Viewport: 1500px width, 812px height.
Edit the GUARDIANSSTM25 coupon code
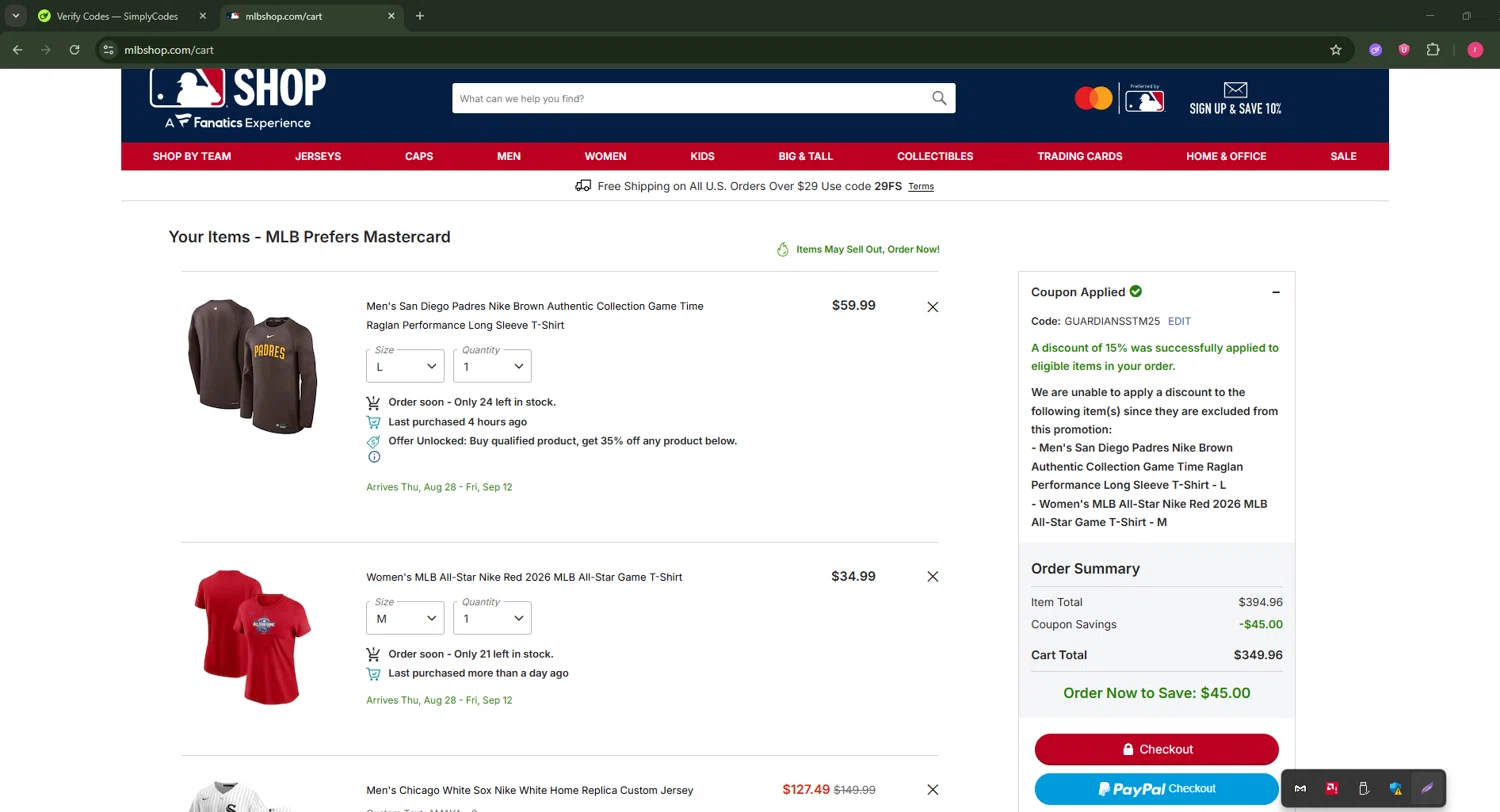tap(1179, 321)
